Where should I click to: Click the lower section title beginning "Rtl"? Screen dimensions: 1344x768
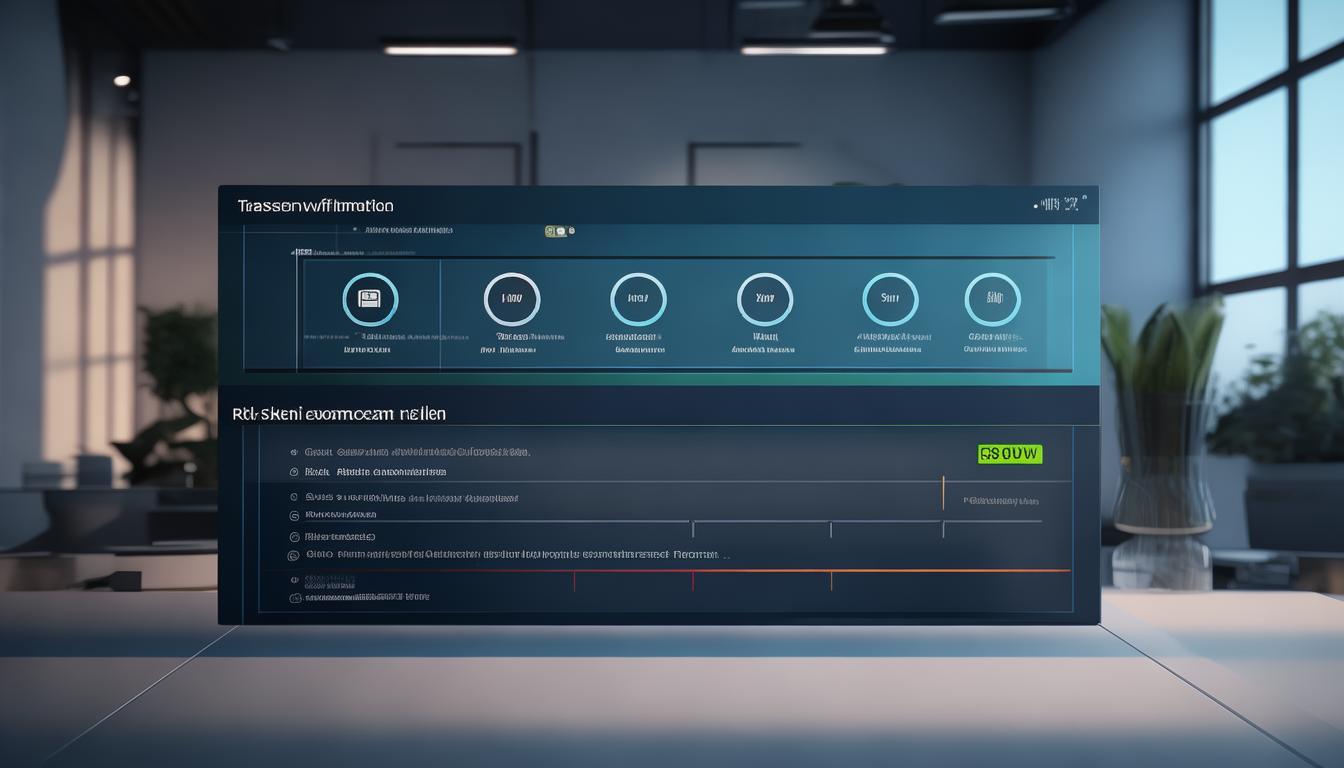coord(339,412)
